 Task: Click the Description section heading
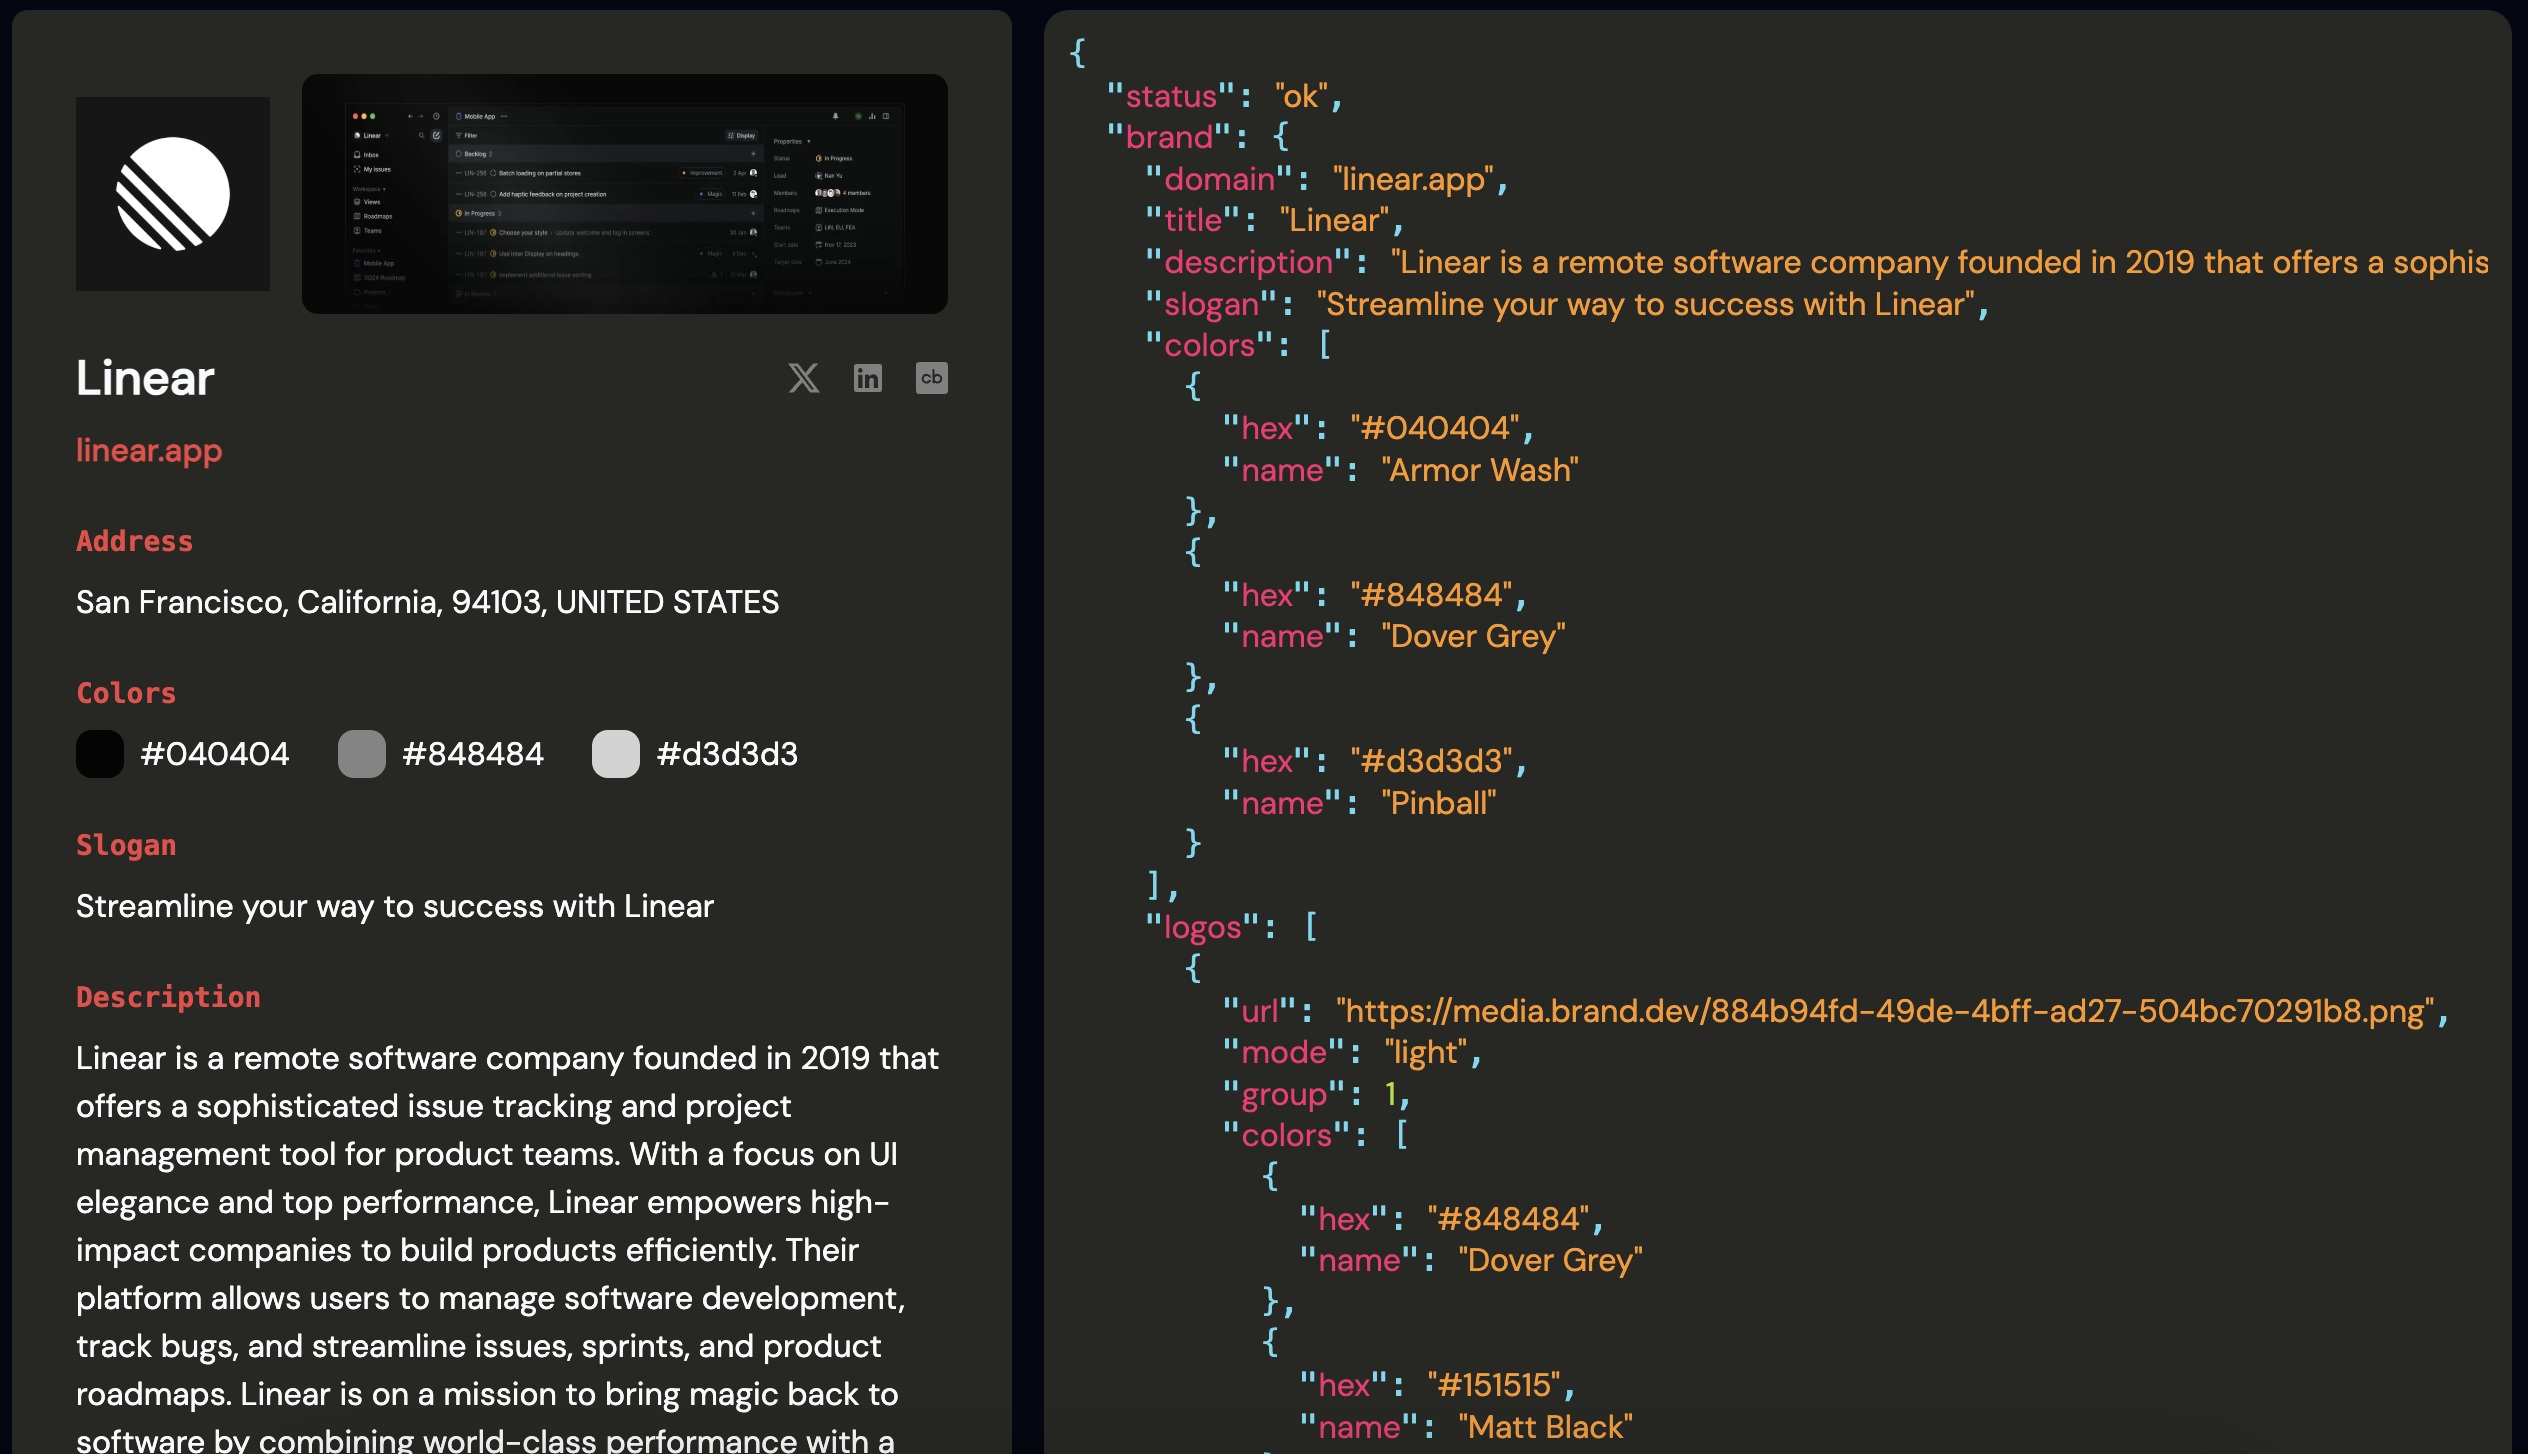(168, 997)
